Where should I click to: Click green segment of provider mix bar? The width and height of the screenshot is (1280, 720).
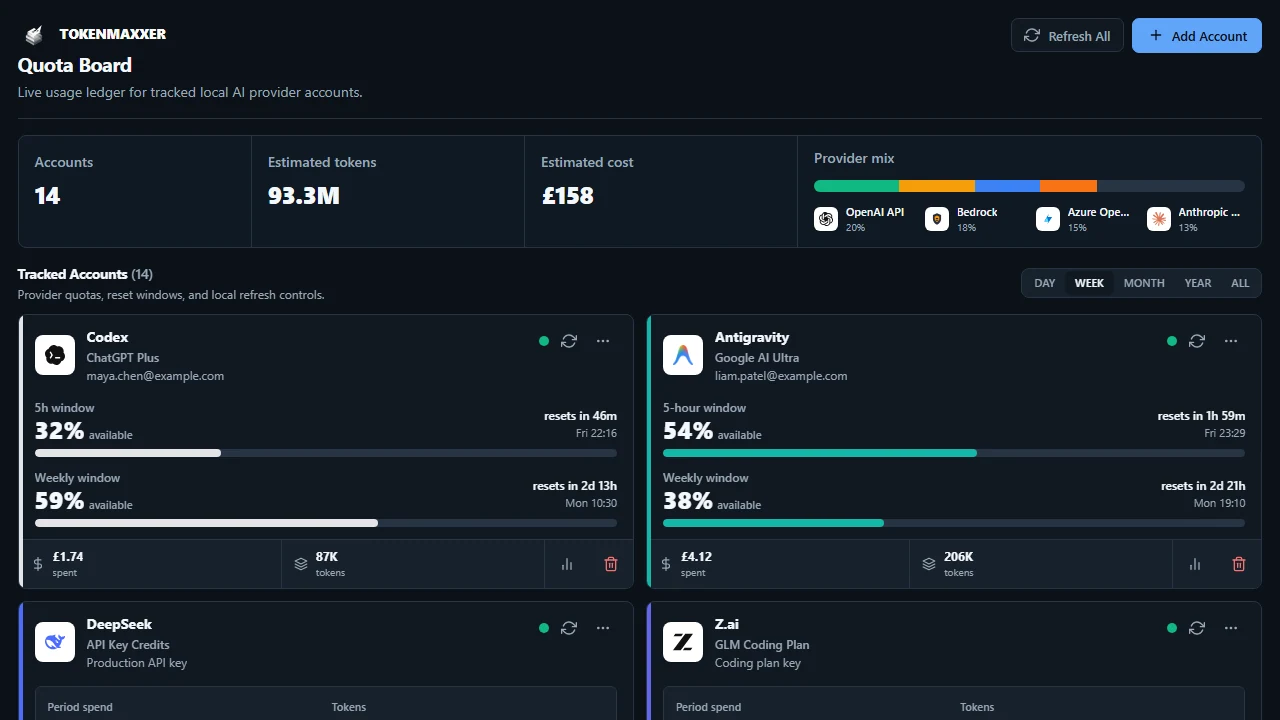(857, 186)
